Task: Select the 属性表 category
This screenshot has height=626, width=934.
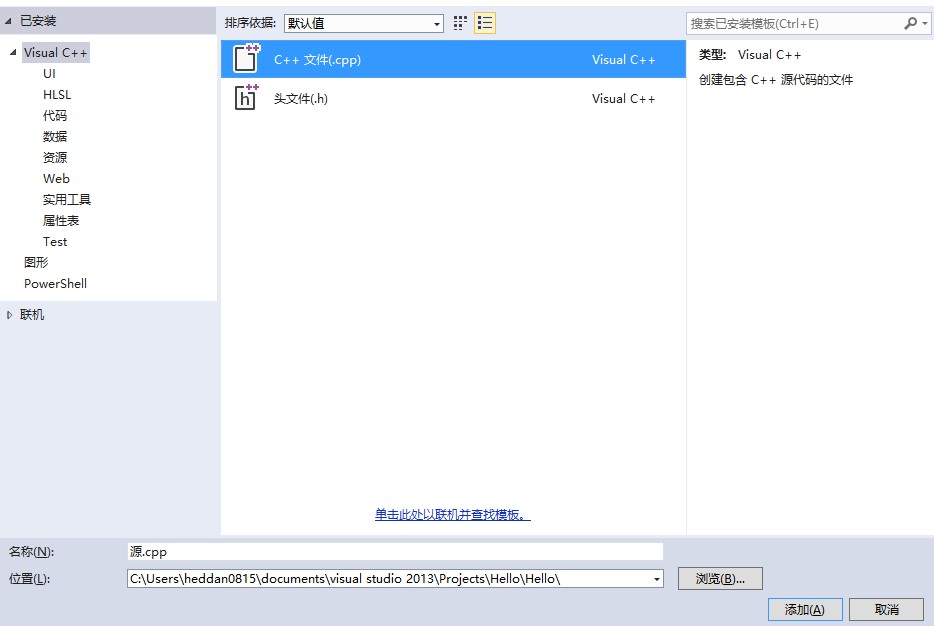Action: coord(61,220)
